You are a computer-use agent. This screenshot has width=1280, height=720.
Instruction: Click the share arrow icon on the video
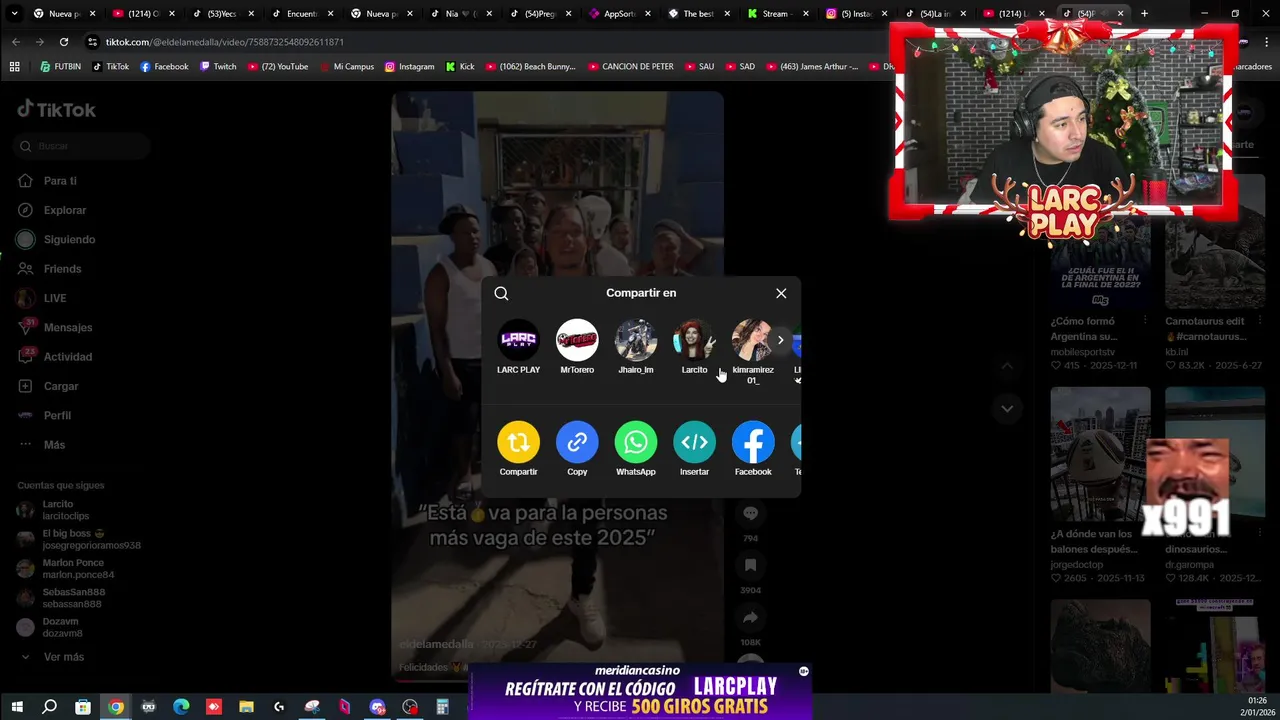[751, 618]
